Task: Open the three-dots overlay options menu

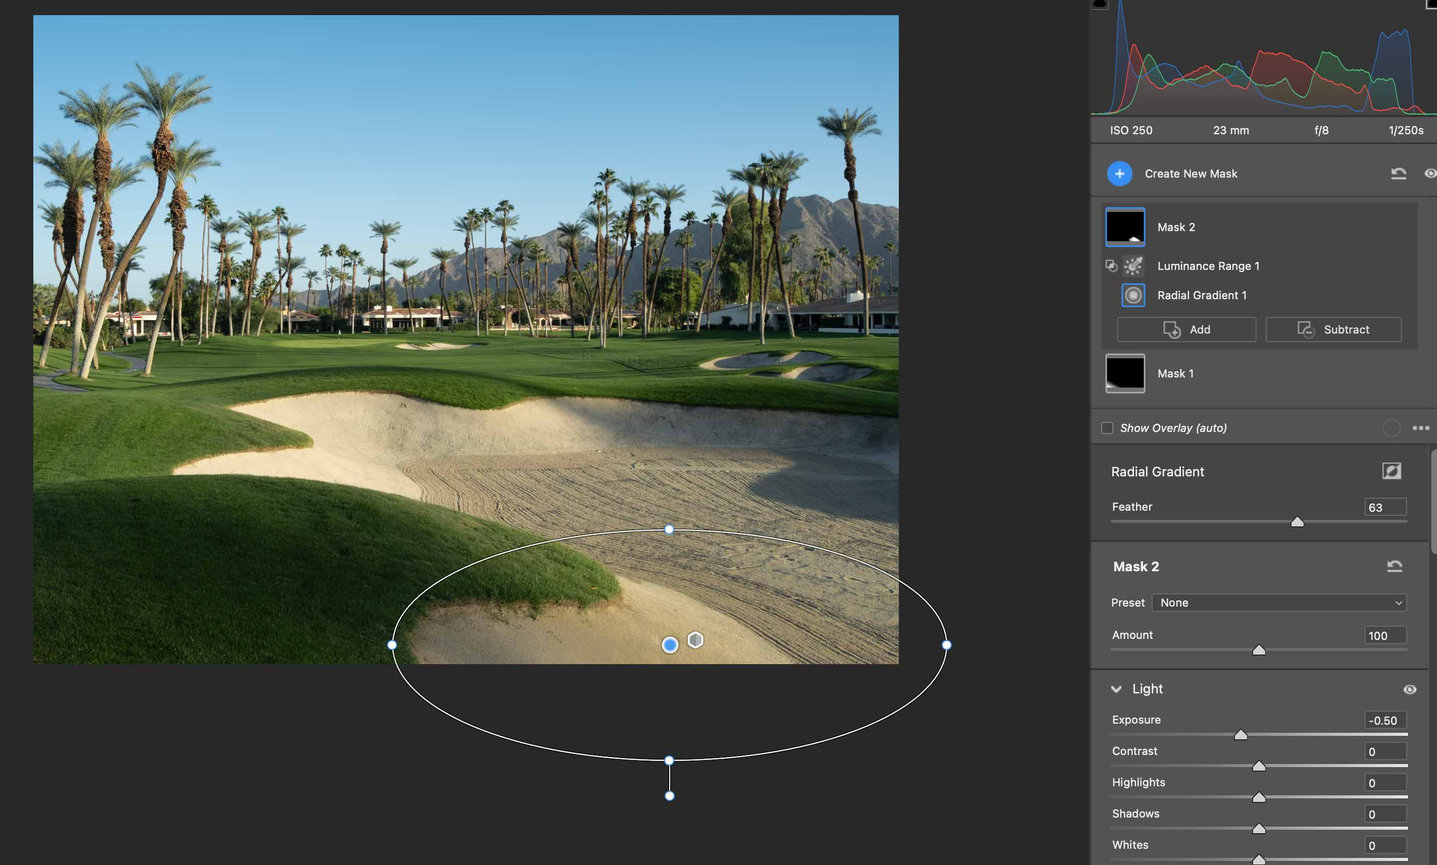Action: click(x=1420, y=428)
